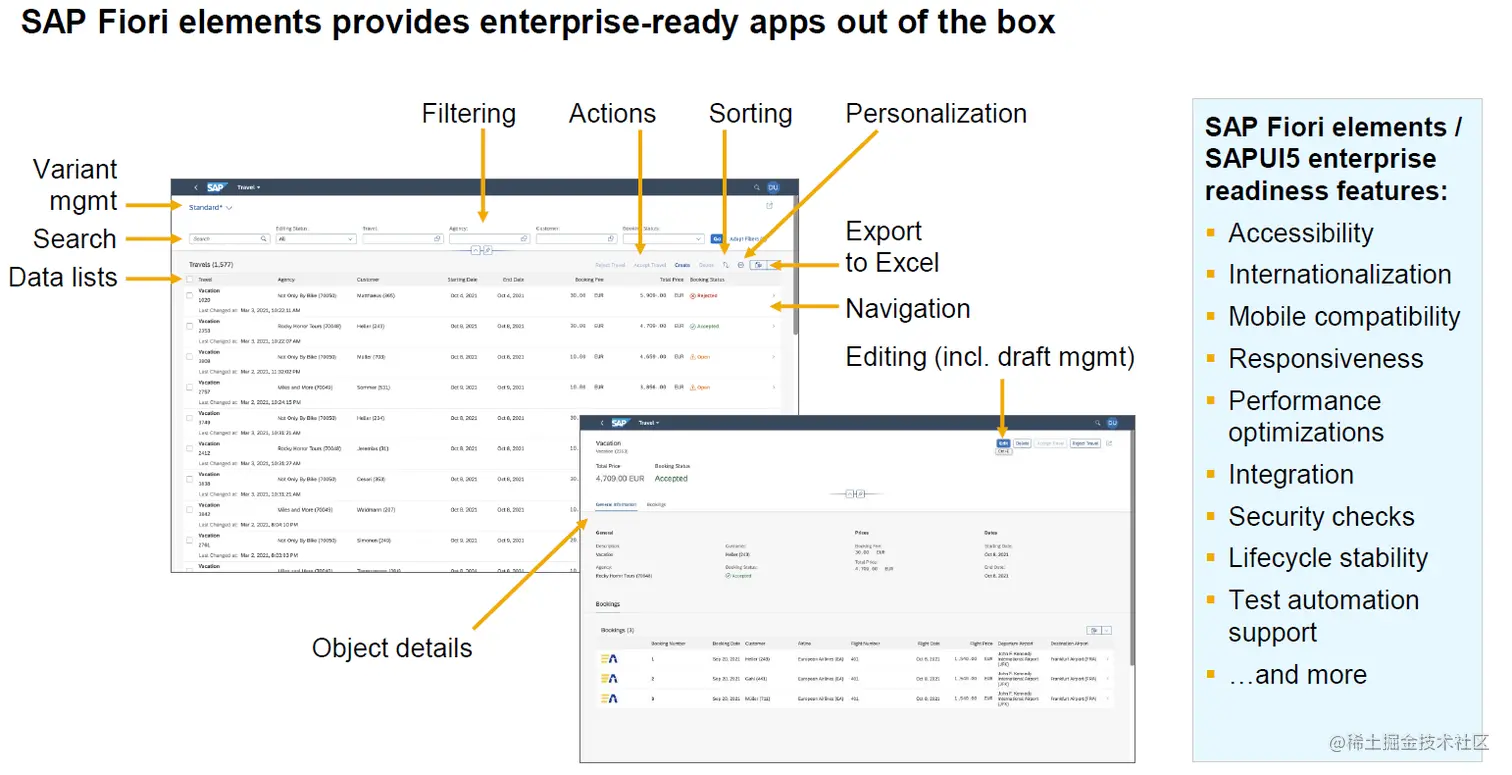The image size is (1512, 775).
Task: Click the Heller (243) customer in booking 1
Action: click(757, 659)
